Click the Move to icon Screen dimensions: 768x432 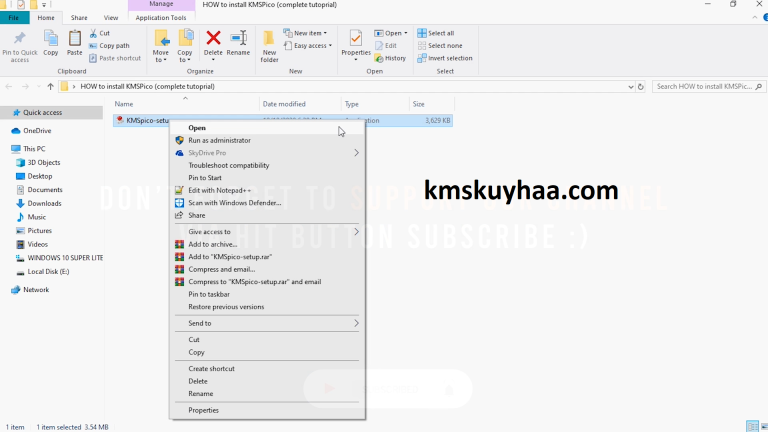tap(161, 38)
